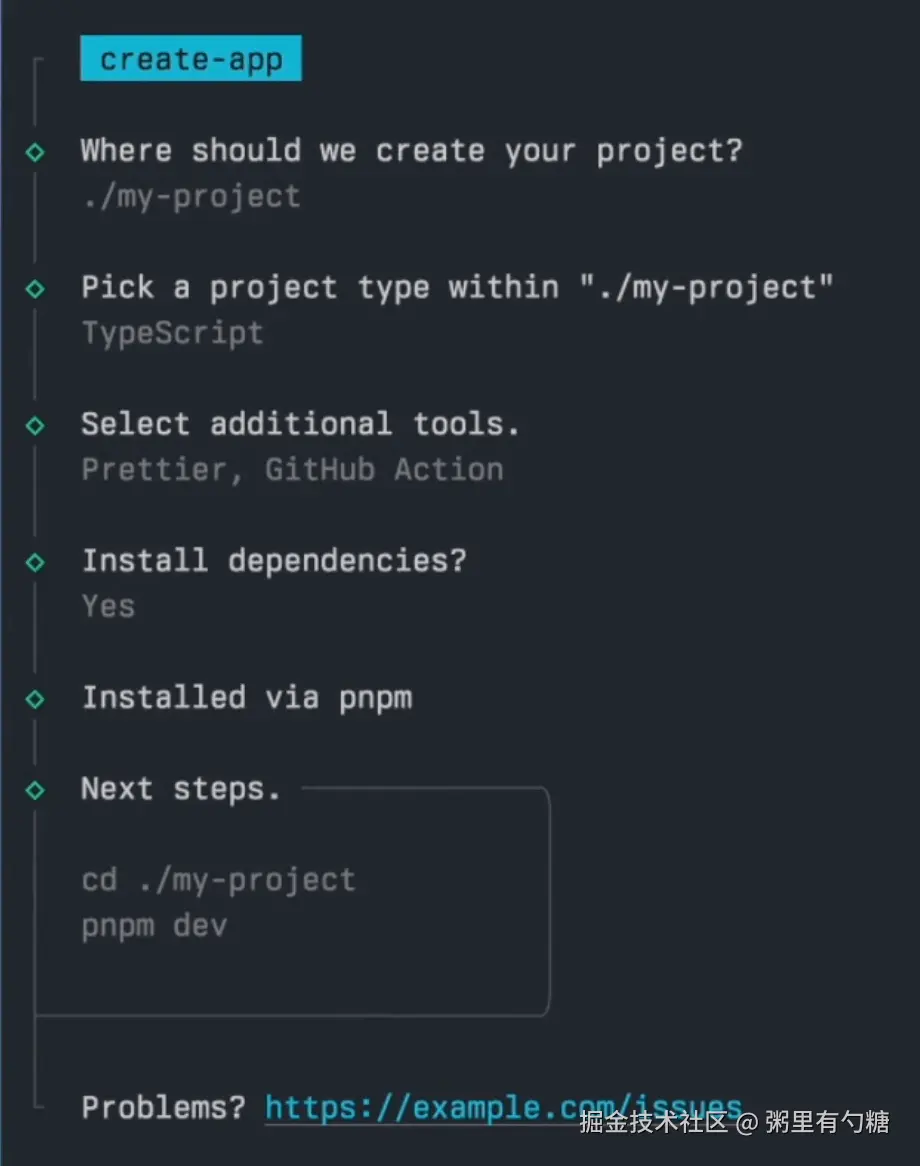The width and height of the screenshot is (920, 1166).
Task: Click diamond marker beside project location question
Action: pyautogui.click(x=35, y=152)
